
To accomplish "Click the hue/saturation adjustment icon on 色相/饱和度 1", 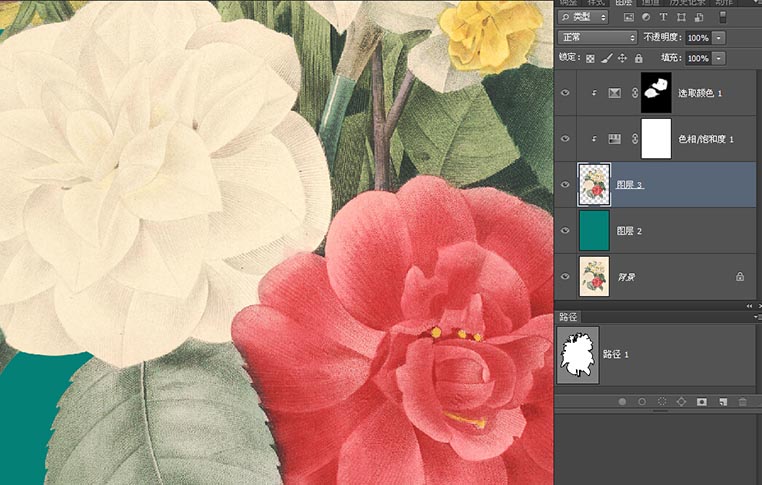I will click(x=614, y=139).
